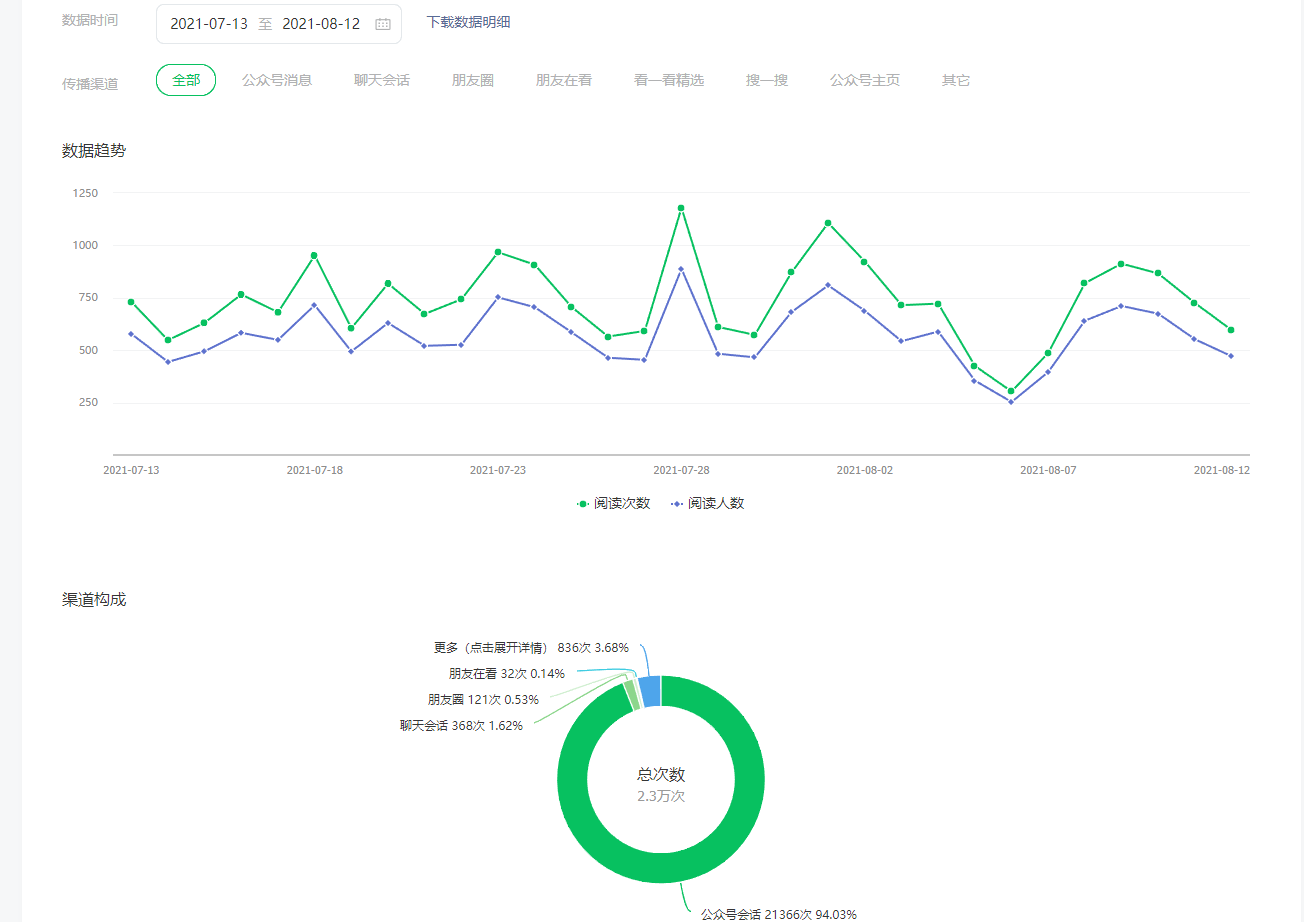1304x922 pixels.
Task: Select the 朋友圈 channel filter
Action: (473, 80)
